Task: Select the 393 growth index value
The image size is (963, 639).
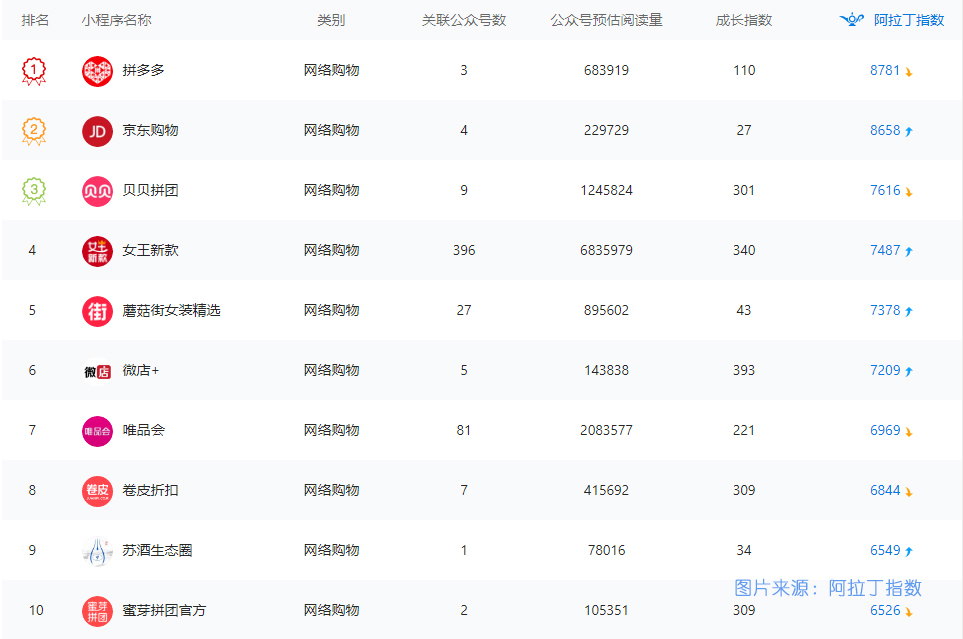Action: coord(744,370)
